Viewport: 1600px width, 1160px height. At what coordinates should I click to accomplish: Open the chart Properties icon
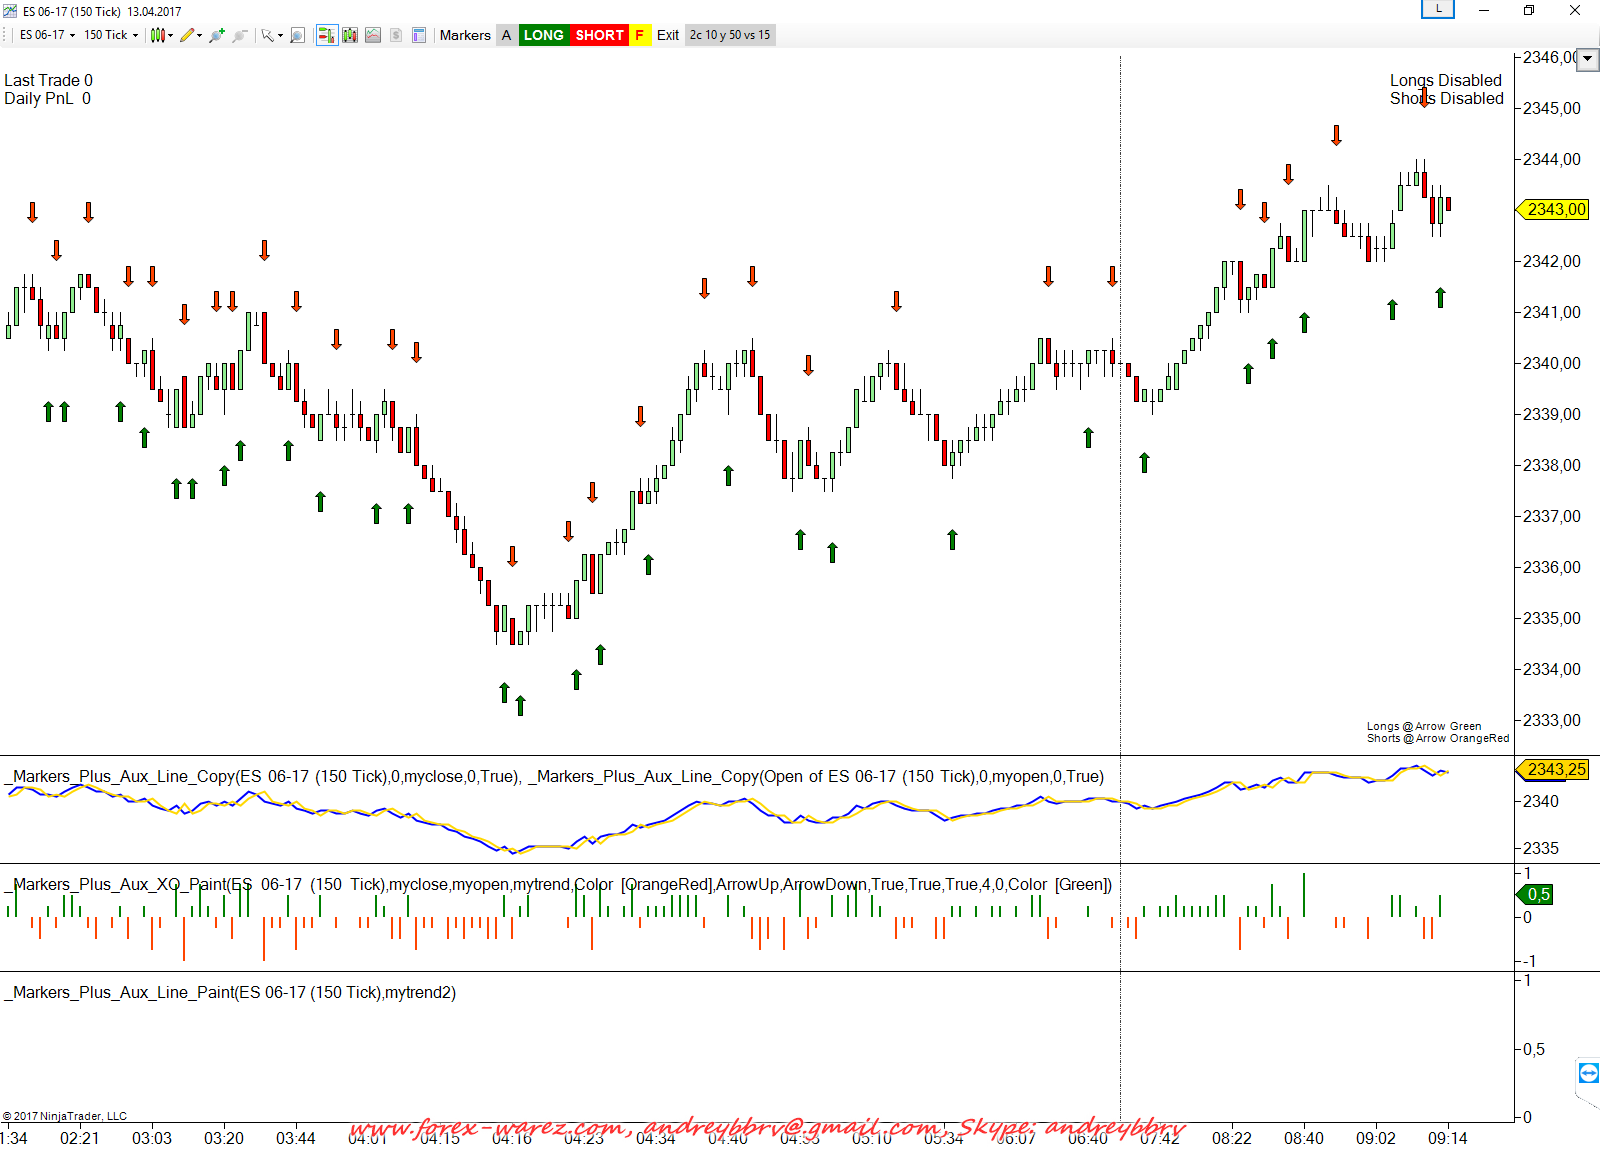click(x=419, y=35)
